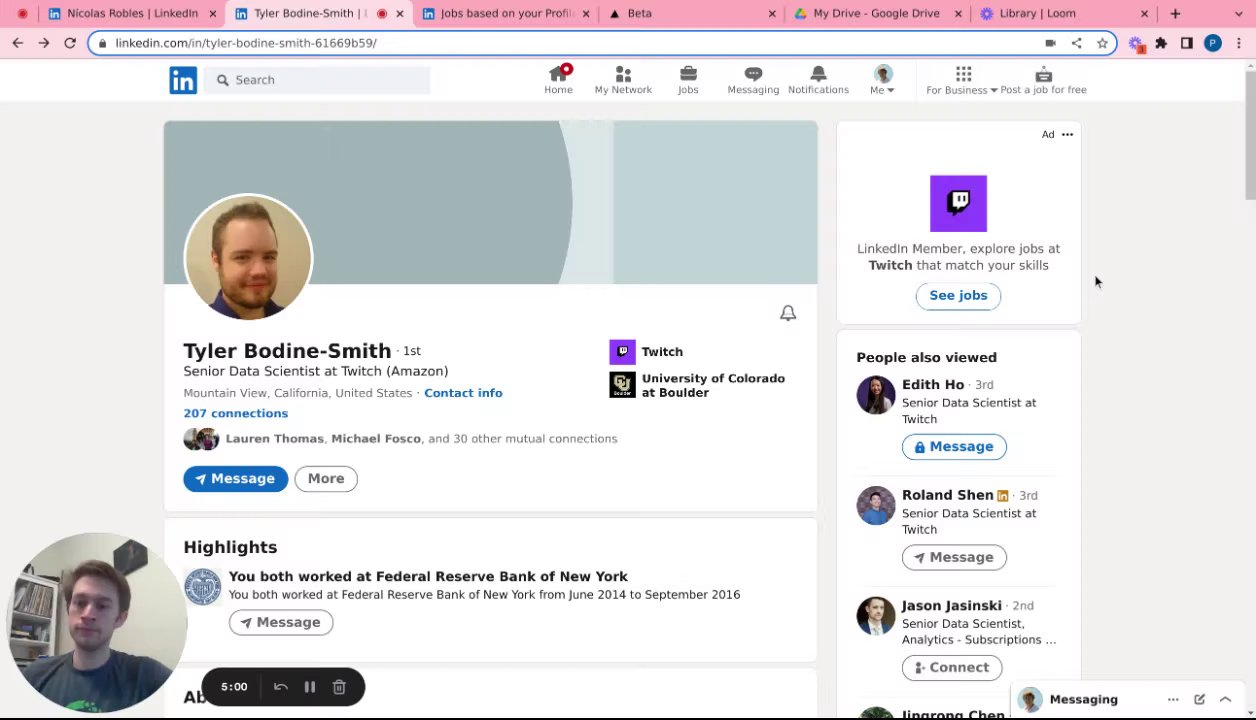1256x720 pixels.
Task: Open LinkedIn home logo
Action: pyautogui.click(x=183, y=80)
